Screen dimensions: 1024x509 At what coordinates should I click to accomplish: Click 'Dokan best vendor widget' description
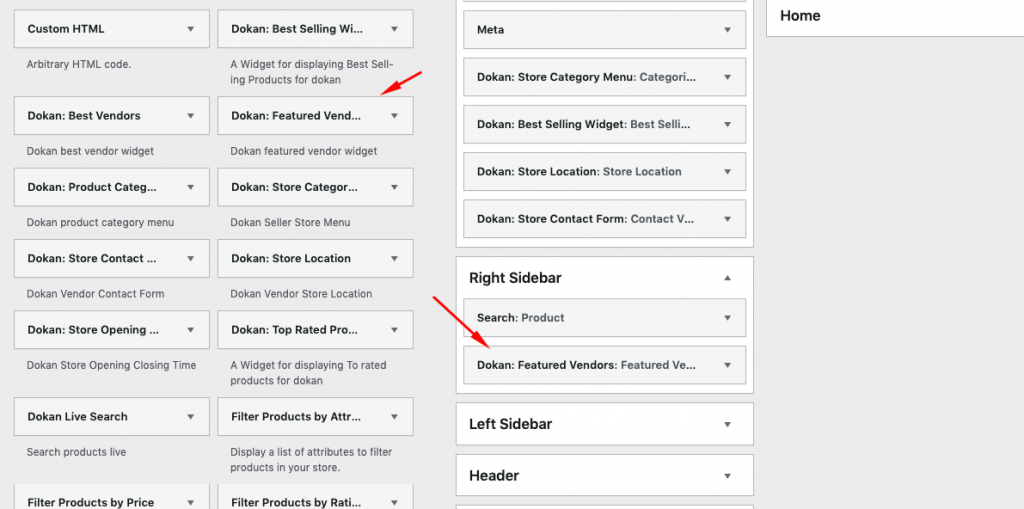[x=90, y=151]
